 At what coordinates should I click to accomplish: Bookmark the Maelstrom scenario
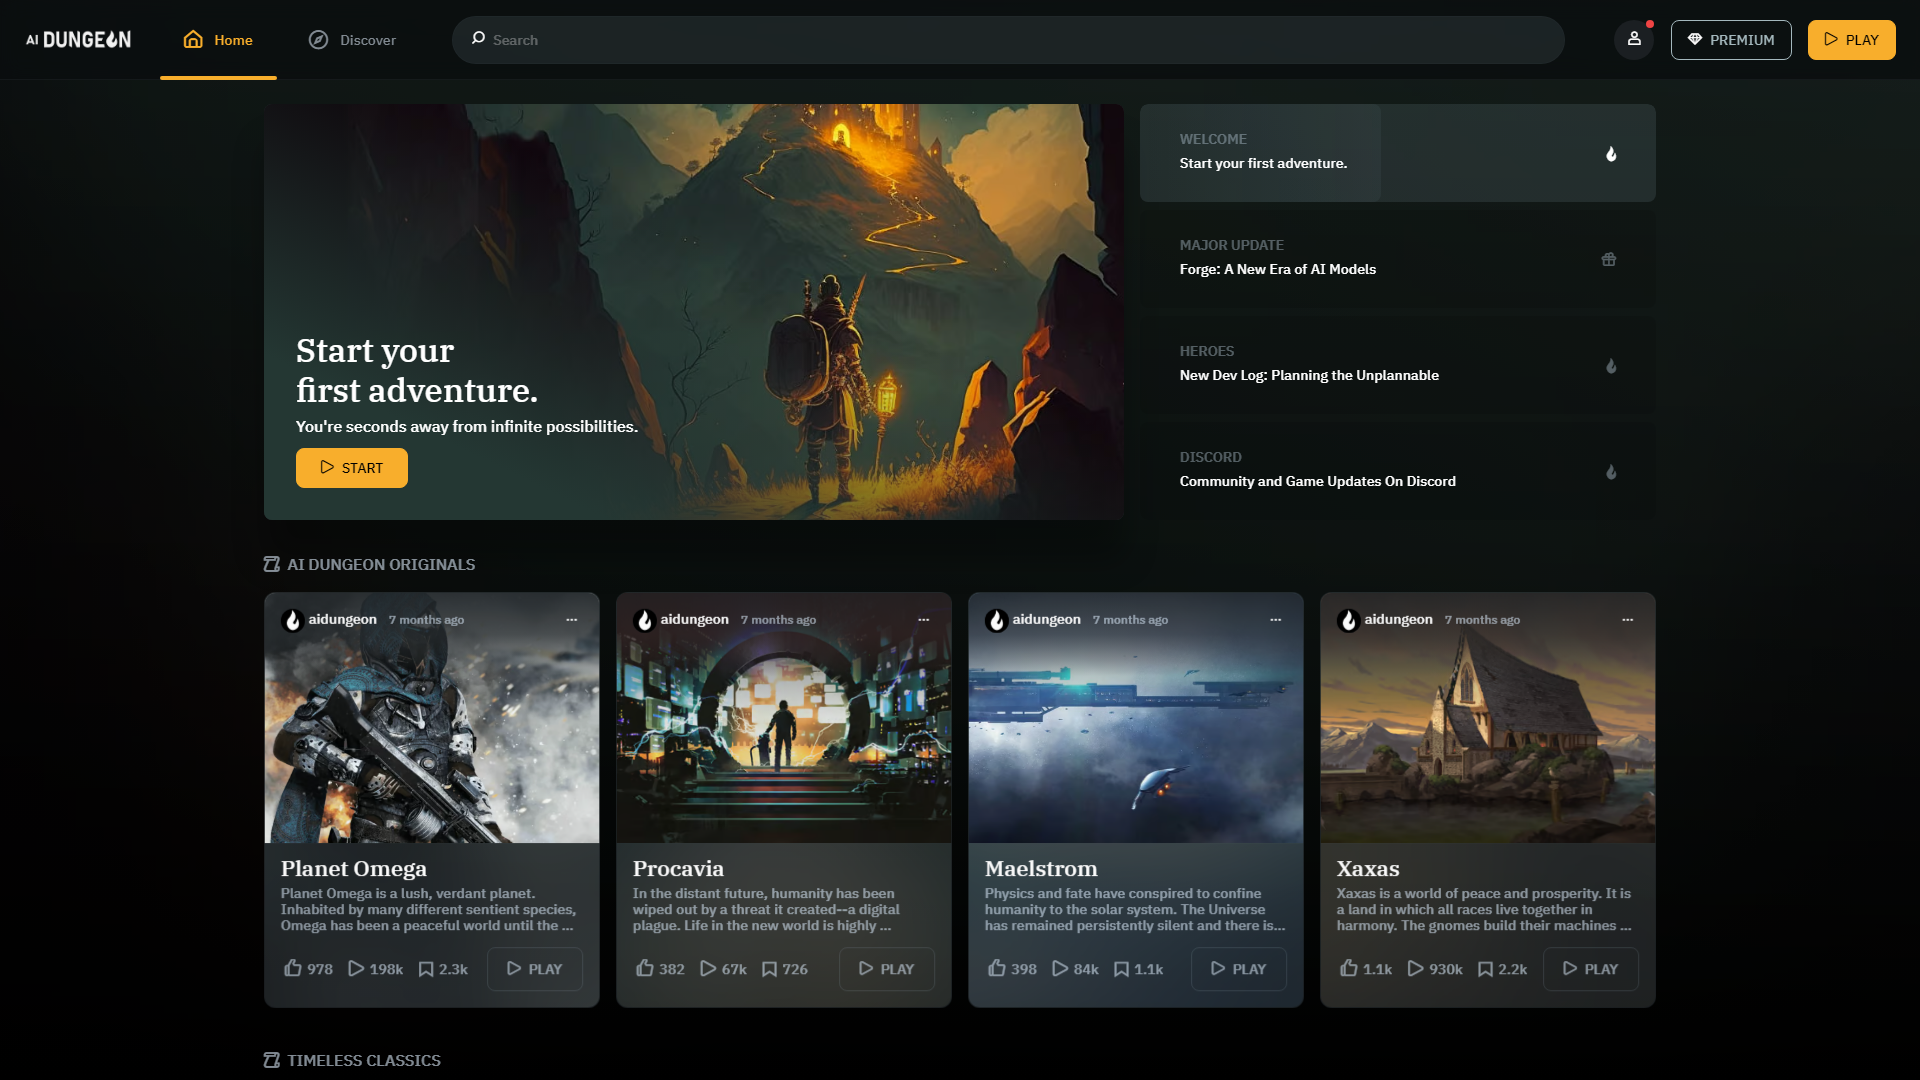(1138, 968)
